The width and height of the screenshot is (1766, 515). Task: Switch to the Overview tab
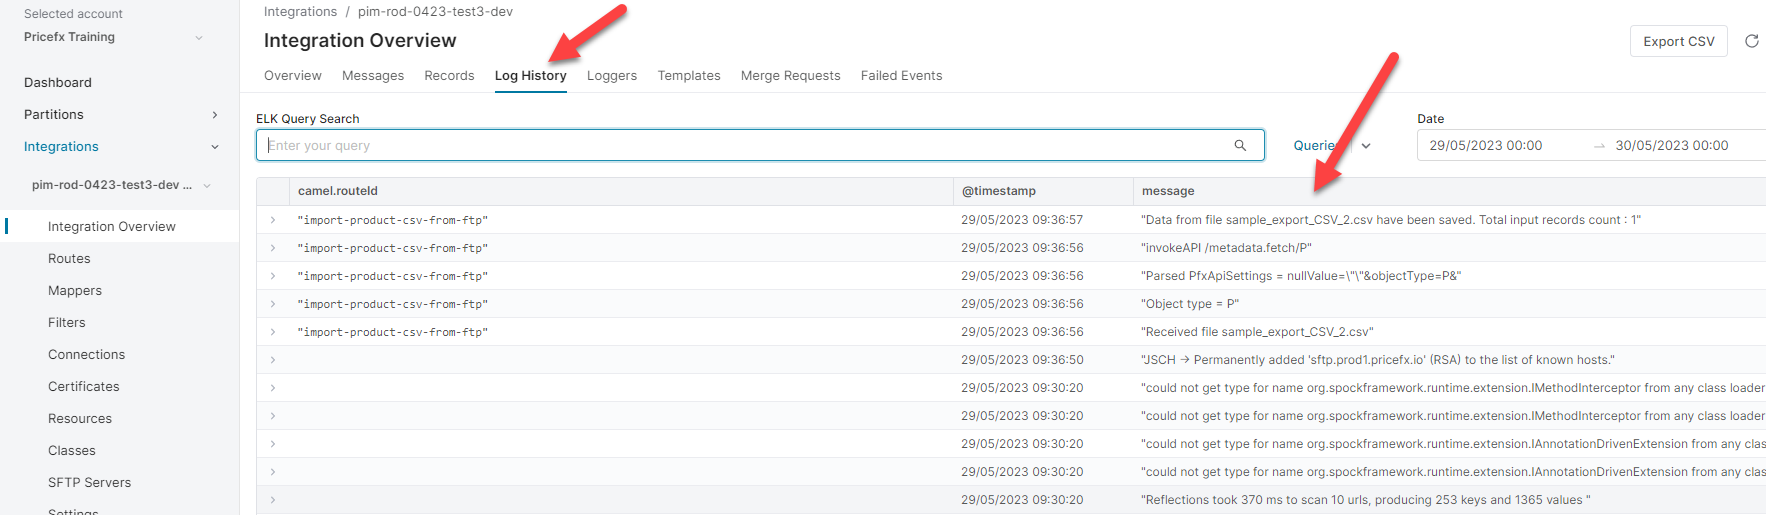click(293, 76)
